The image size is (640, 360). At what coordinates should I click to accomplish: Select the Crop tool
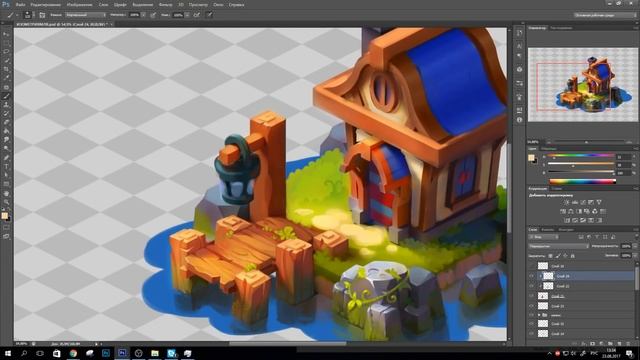coord(6,69)
